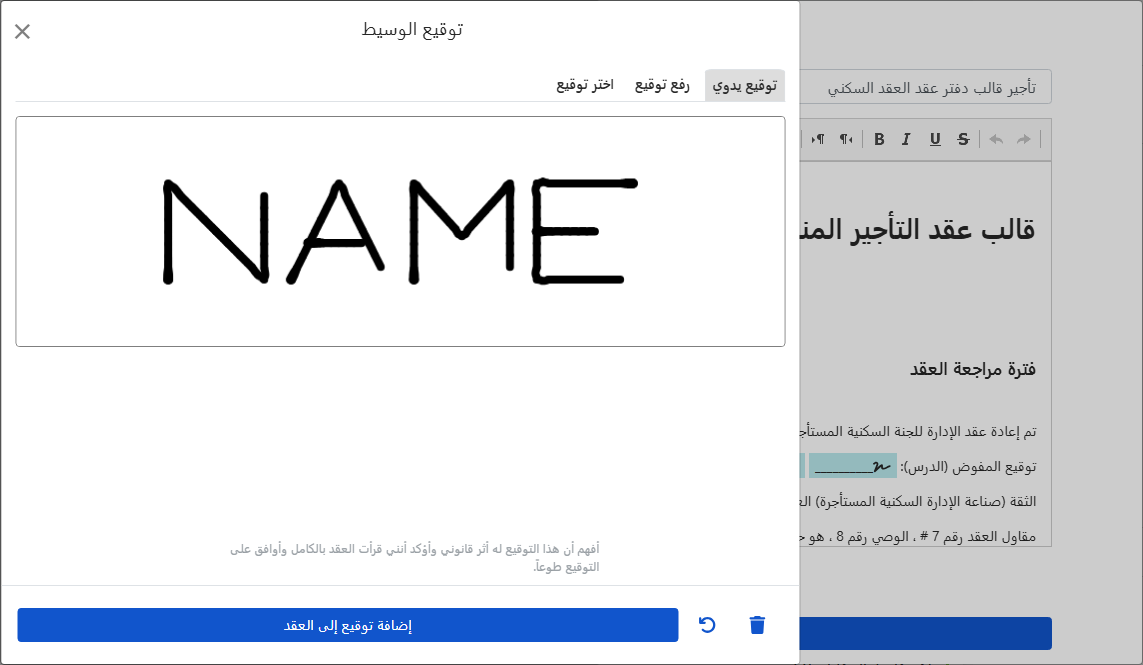Viewport: 1143px width, 665px height.
Task: Toggle underline formatting in editor toolbar
Action: 935,139
